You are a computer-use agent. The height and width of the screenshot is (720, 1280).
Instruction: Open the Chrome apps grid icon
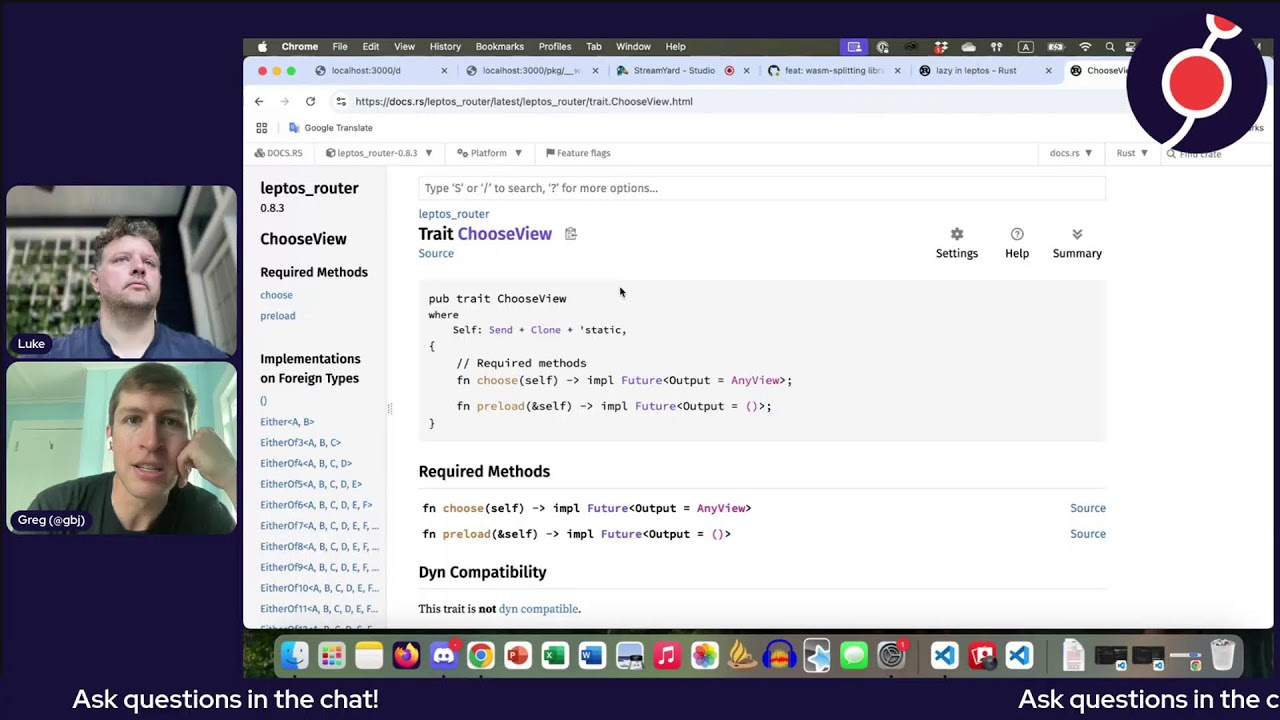point(262,128)
